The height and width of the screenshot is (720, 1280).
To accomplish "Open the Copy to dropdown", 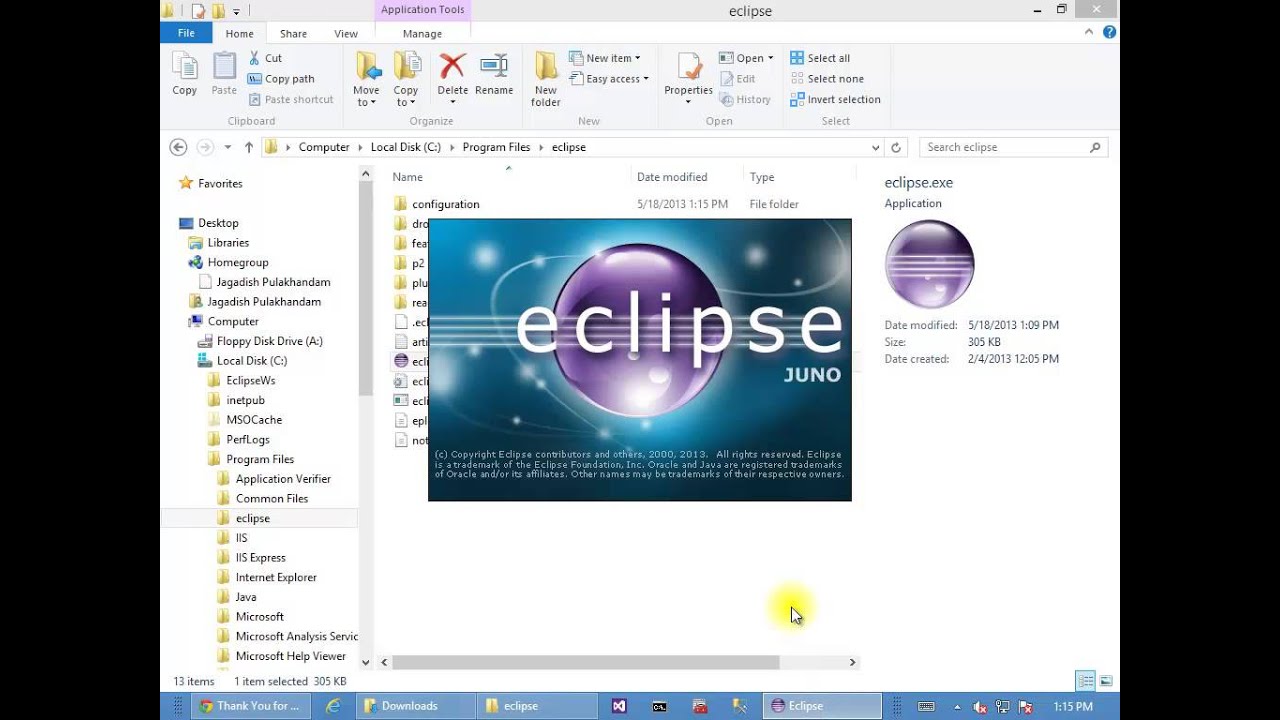I will coord(406,80).
